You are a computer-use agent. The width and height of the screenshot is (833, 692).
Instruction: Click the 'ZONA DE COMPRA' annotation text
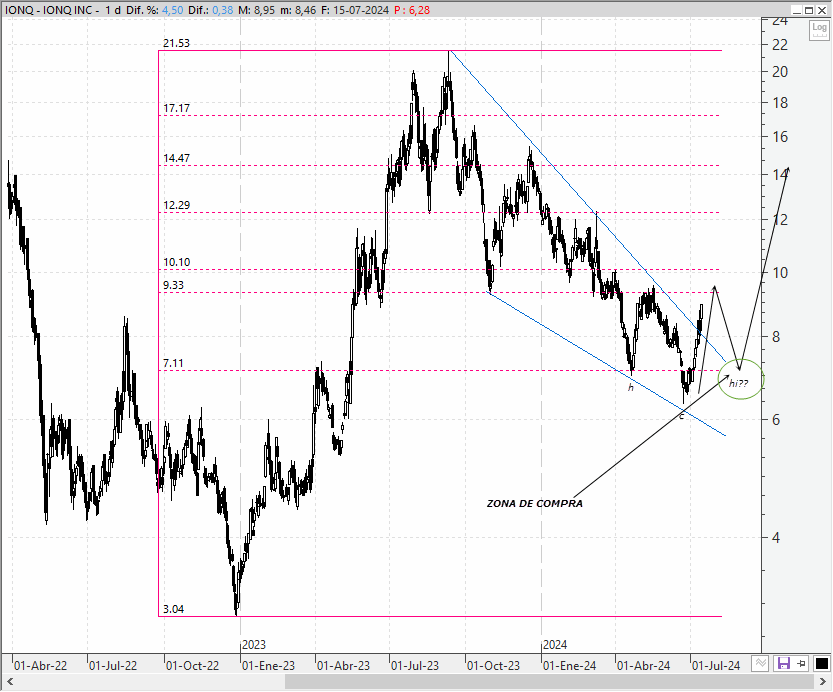534,503
